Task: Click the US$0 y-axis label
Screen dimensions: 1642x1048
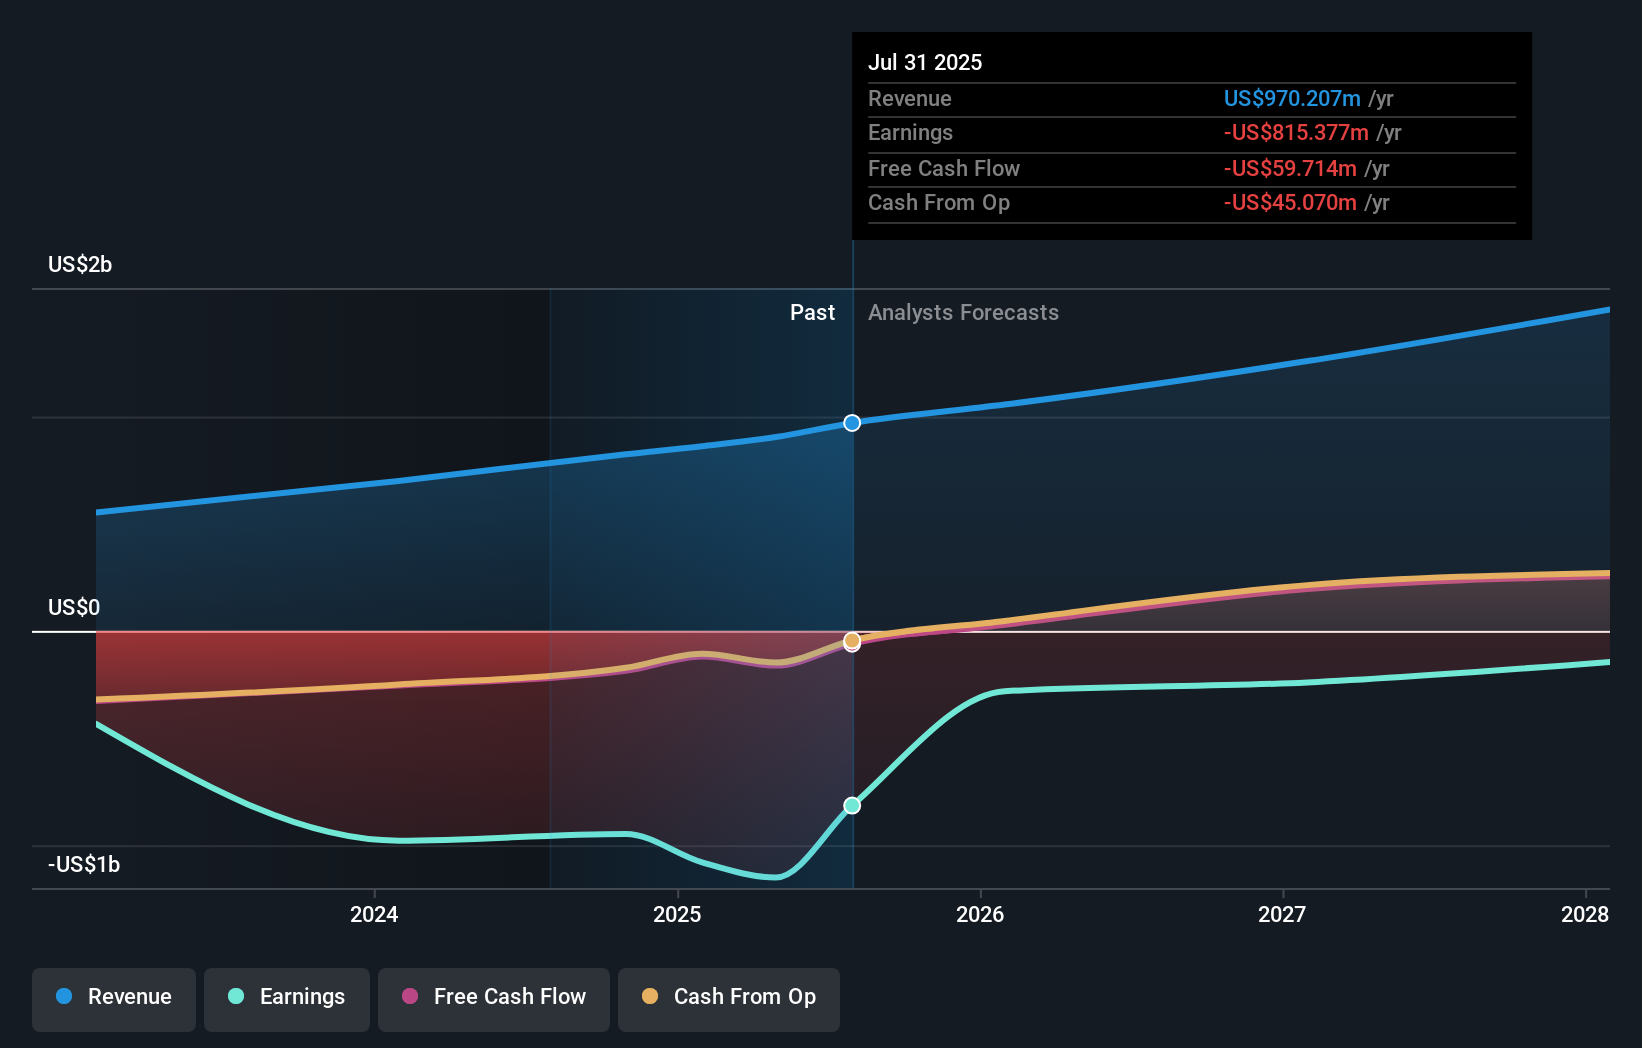Action: pos(74,608)
